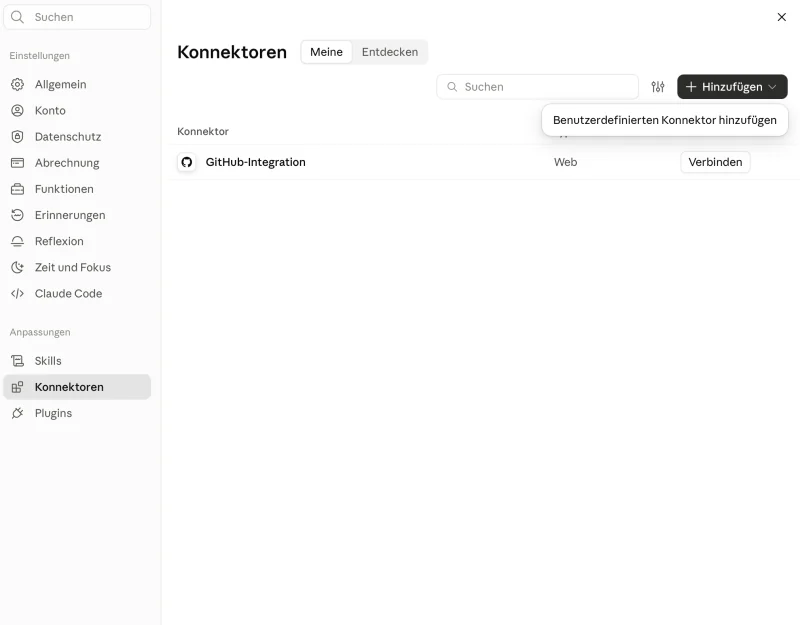
Task: Close the settings dialog with X
Action: (x=782, y=17)
